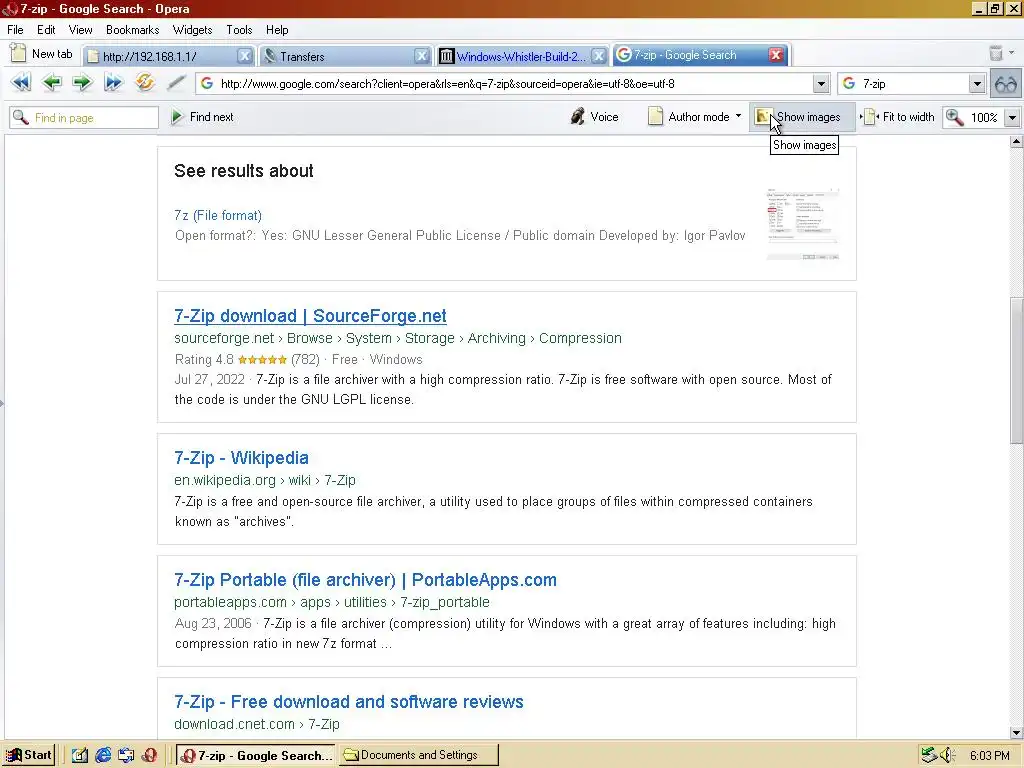The width and height of the screenshot is (1024, 768).
Task: Expand the search engine dropdown arrow
Action: click(976, 84)
